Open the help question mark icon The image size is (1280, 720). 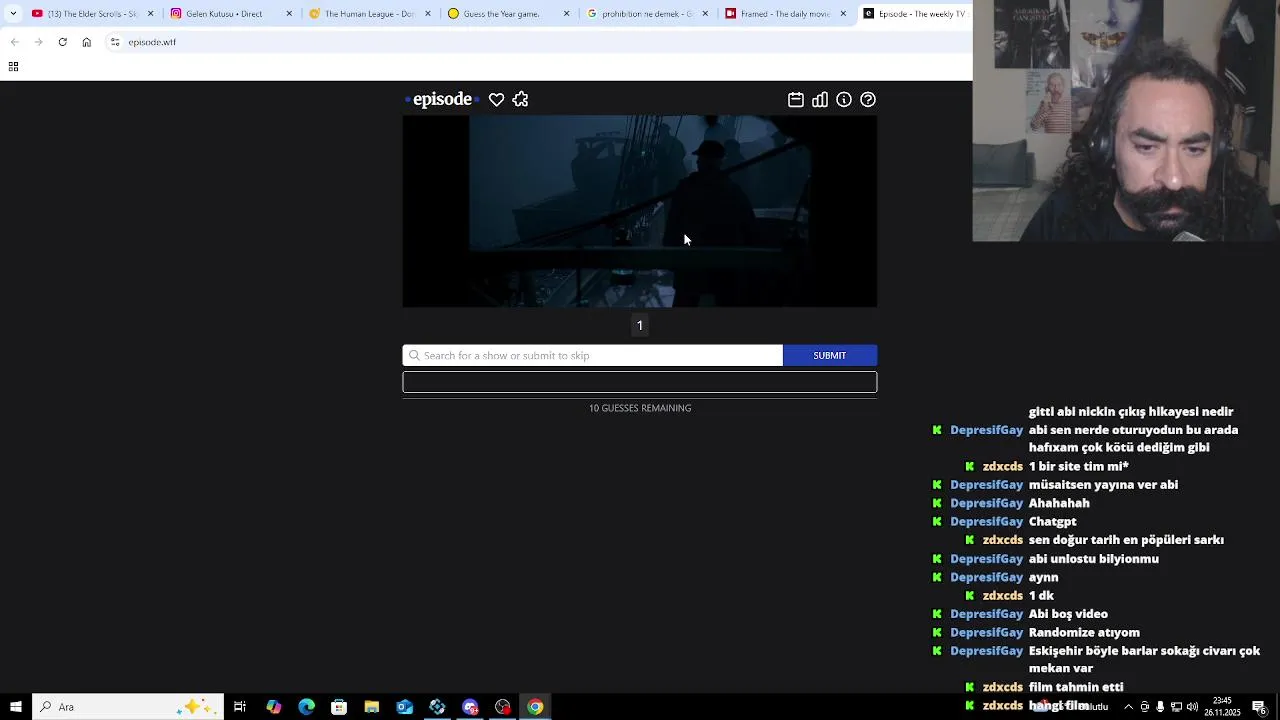point(868,100)
